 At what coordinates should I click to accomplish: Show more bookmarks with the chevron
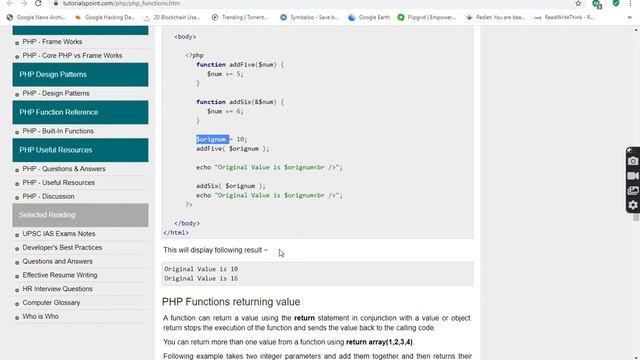(630, 18)
